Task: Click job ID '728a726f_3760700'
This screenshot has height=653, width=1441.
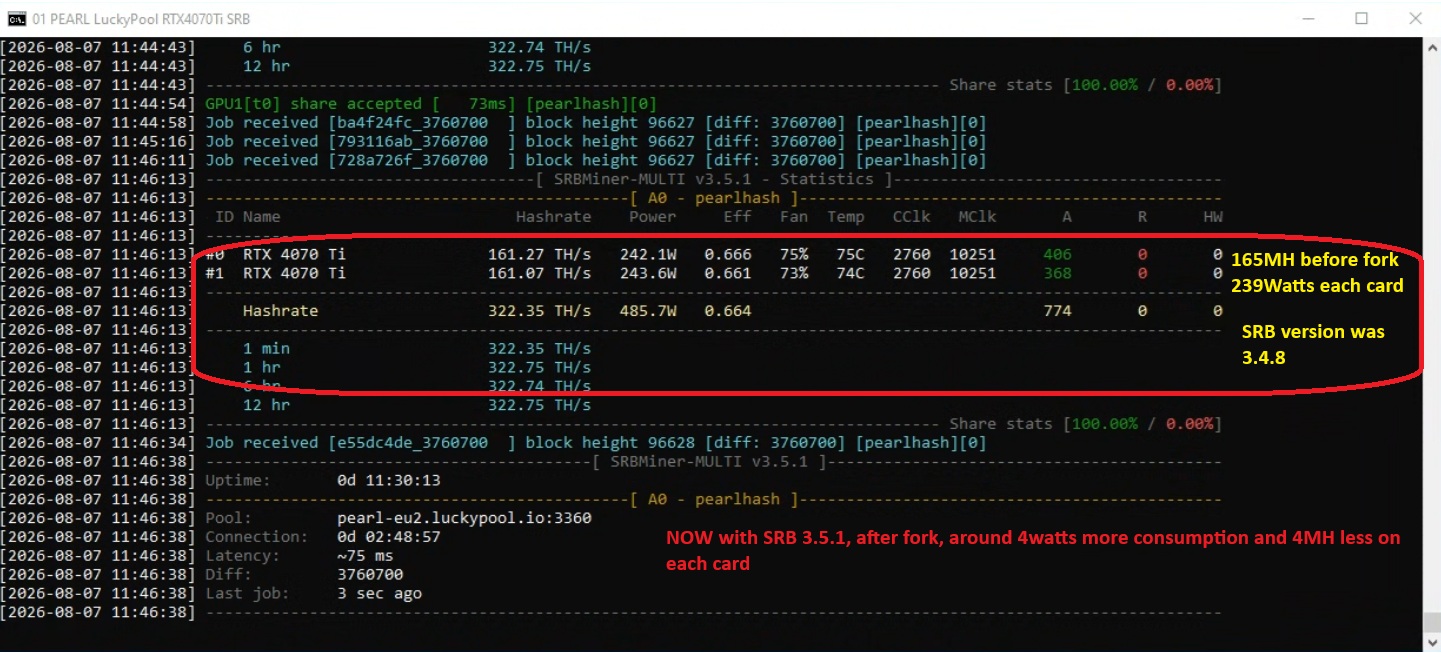Action: [x=412, y=160]
